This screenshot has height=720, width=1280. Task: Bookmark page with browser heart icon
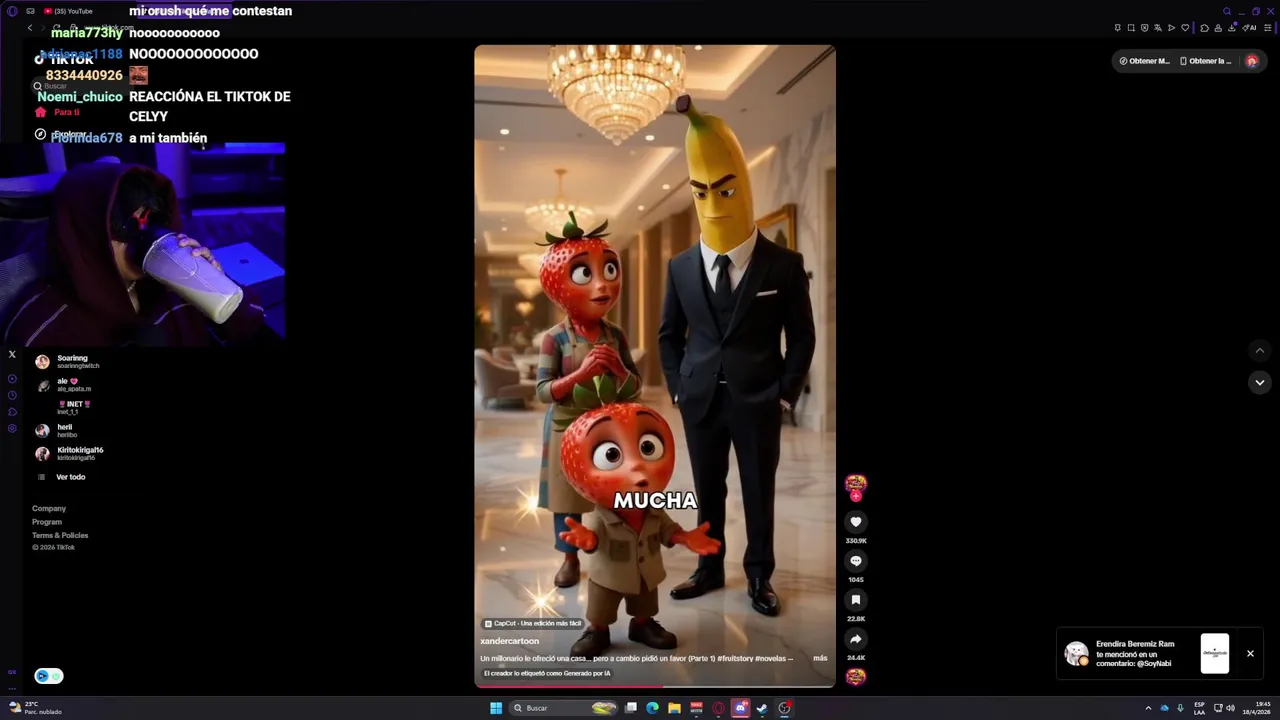point(1185,28)
